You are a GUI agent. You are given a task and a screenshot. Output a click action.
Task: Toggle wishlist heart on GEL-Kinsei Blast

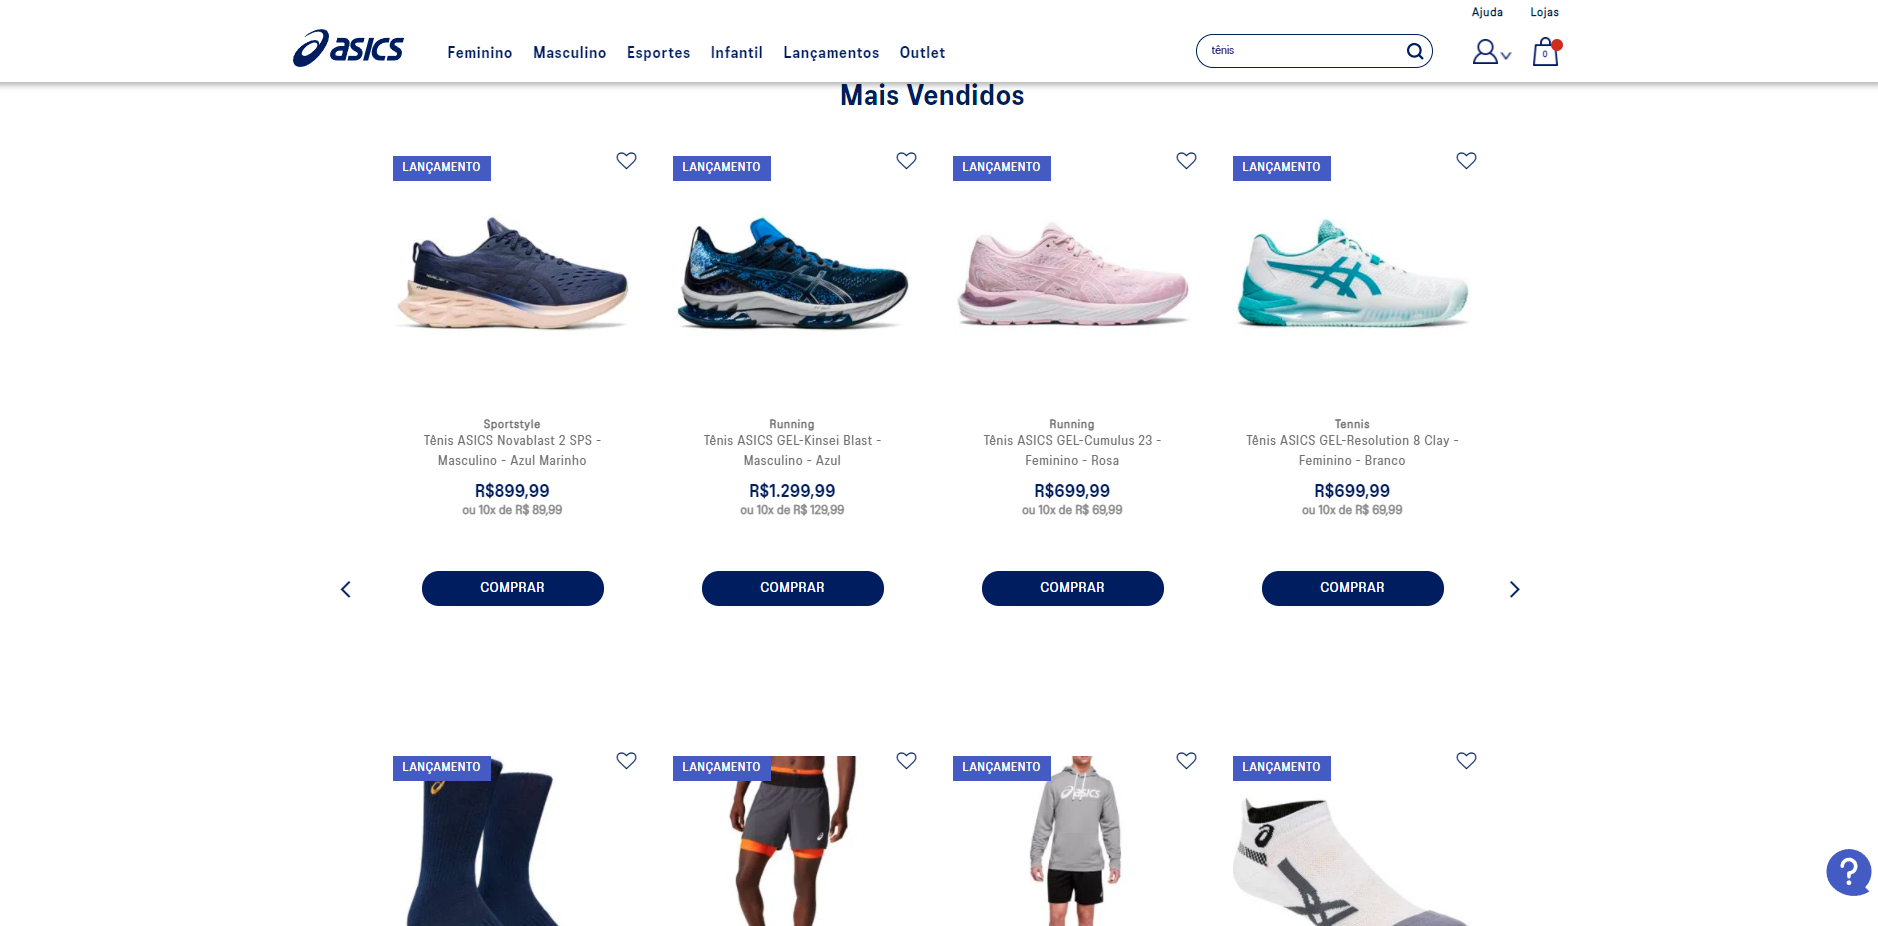(906, 160)
